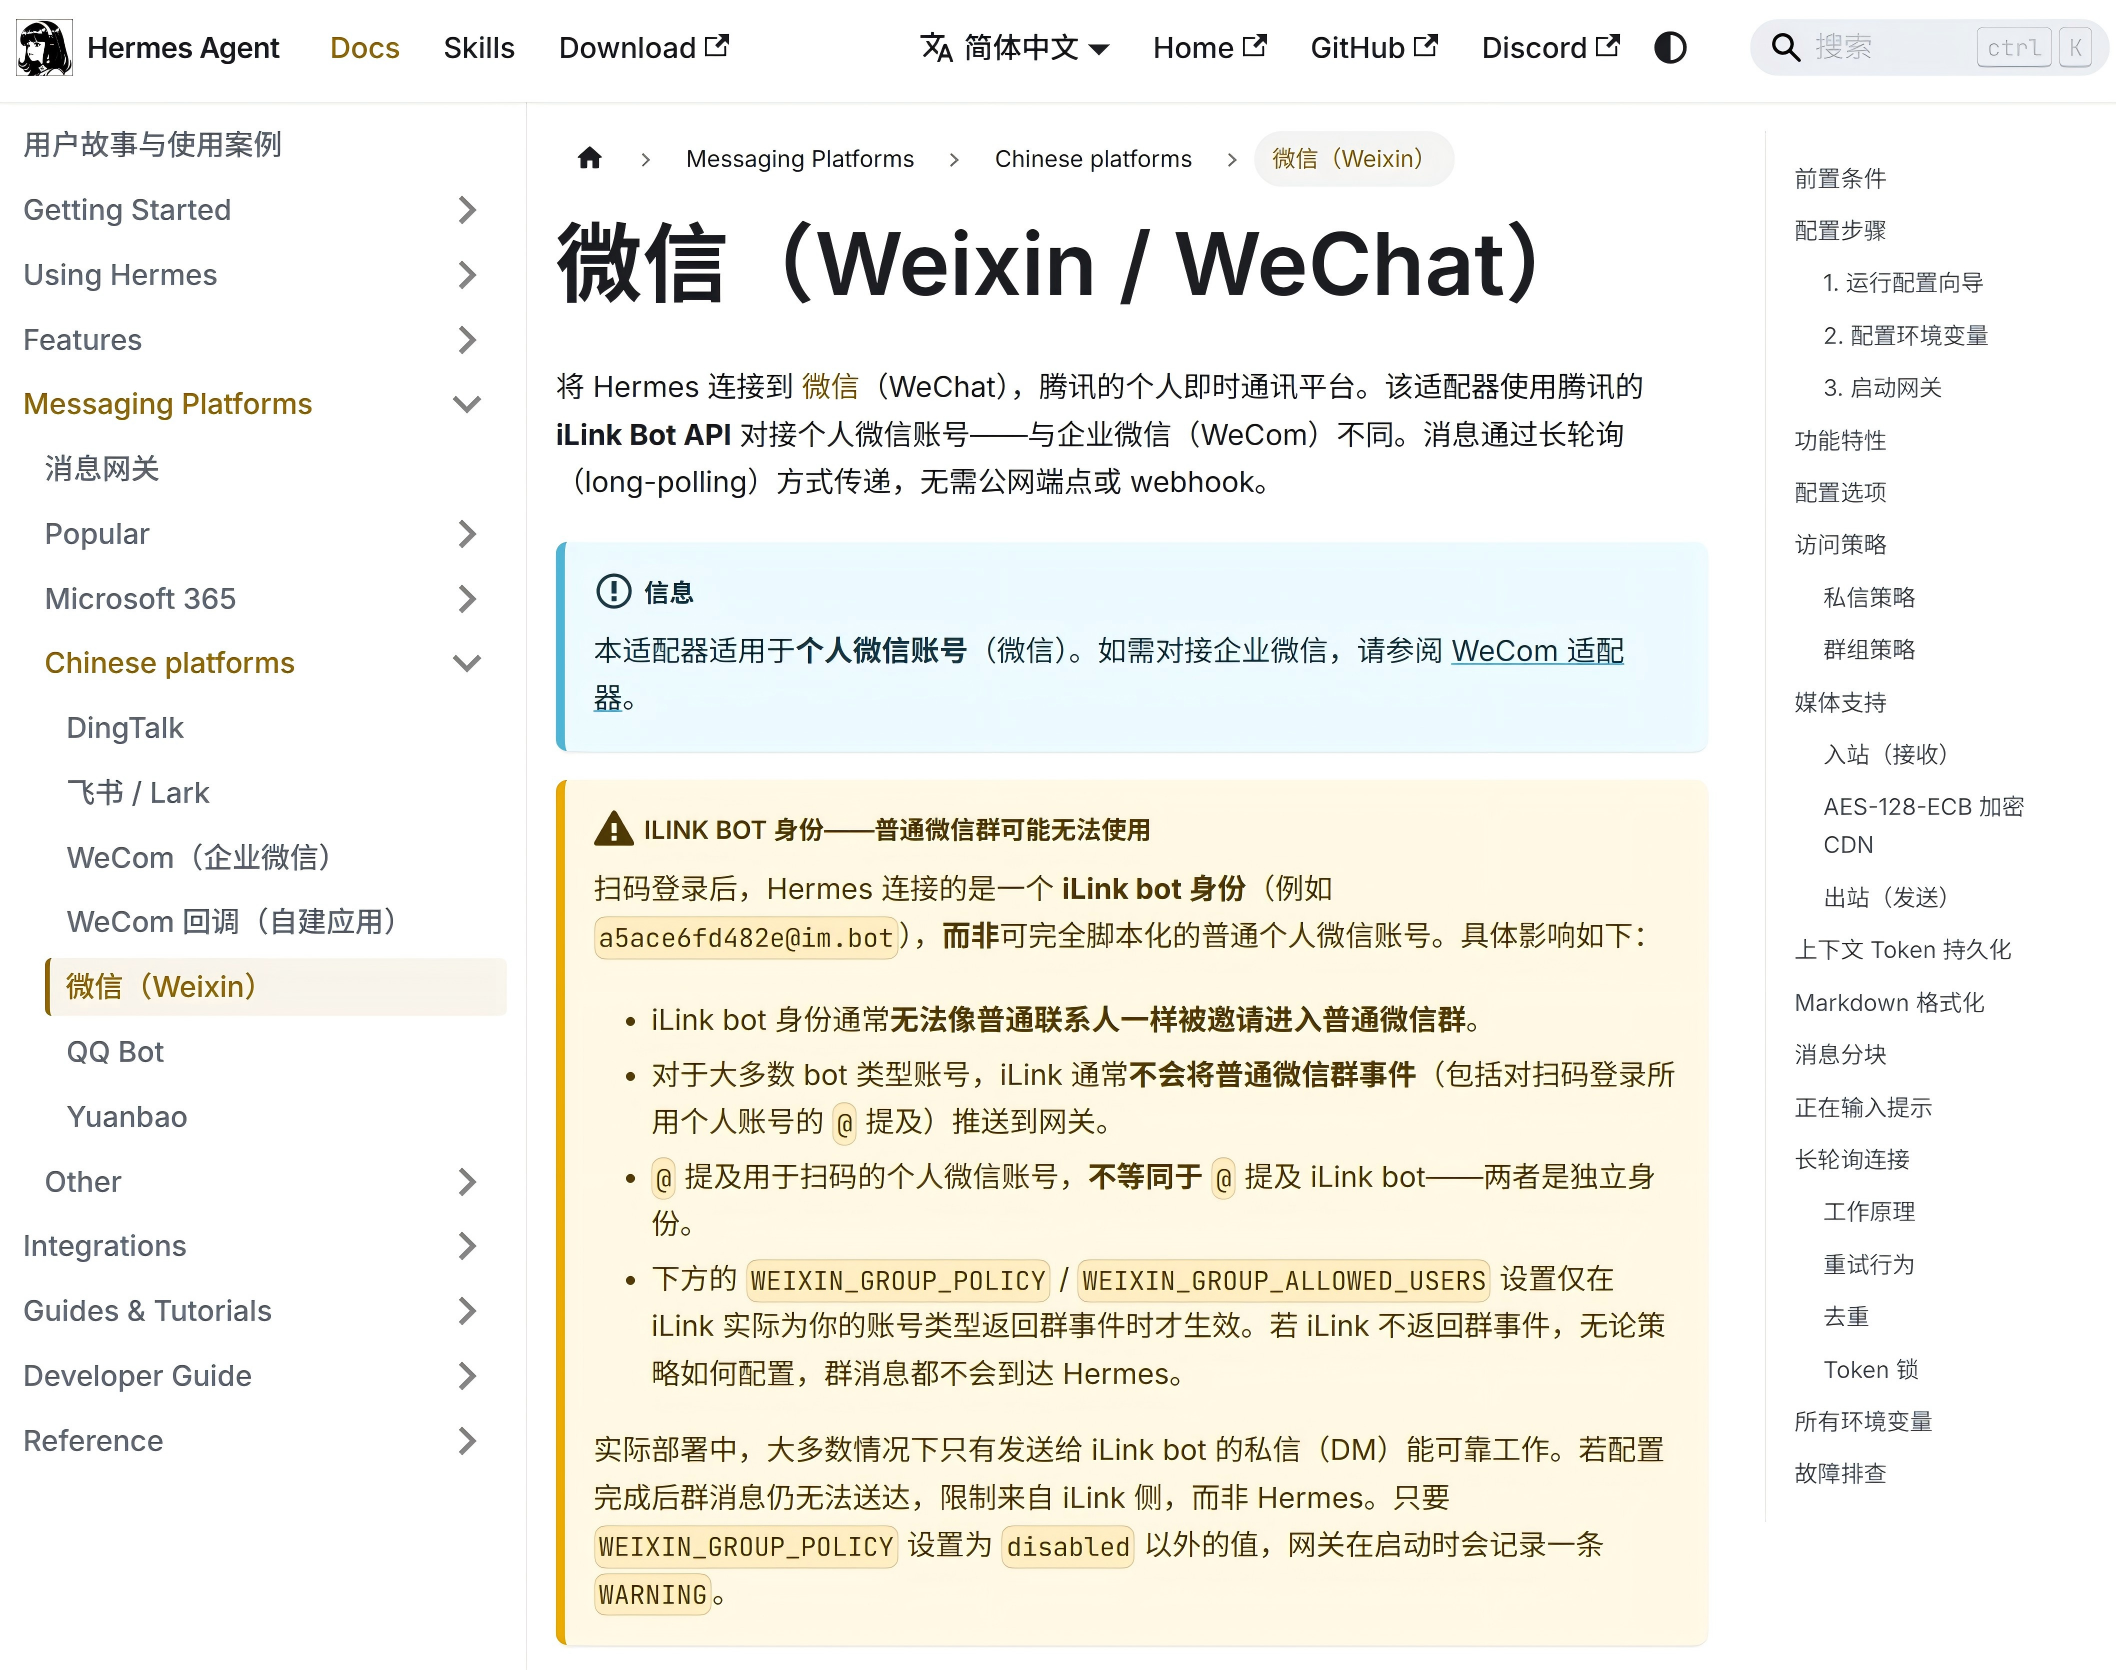Jump to 所有环境变量 section
2116x1670 pixels.
coord(1863,1422)
